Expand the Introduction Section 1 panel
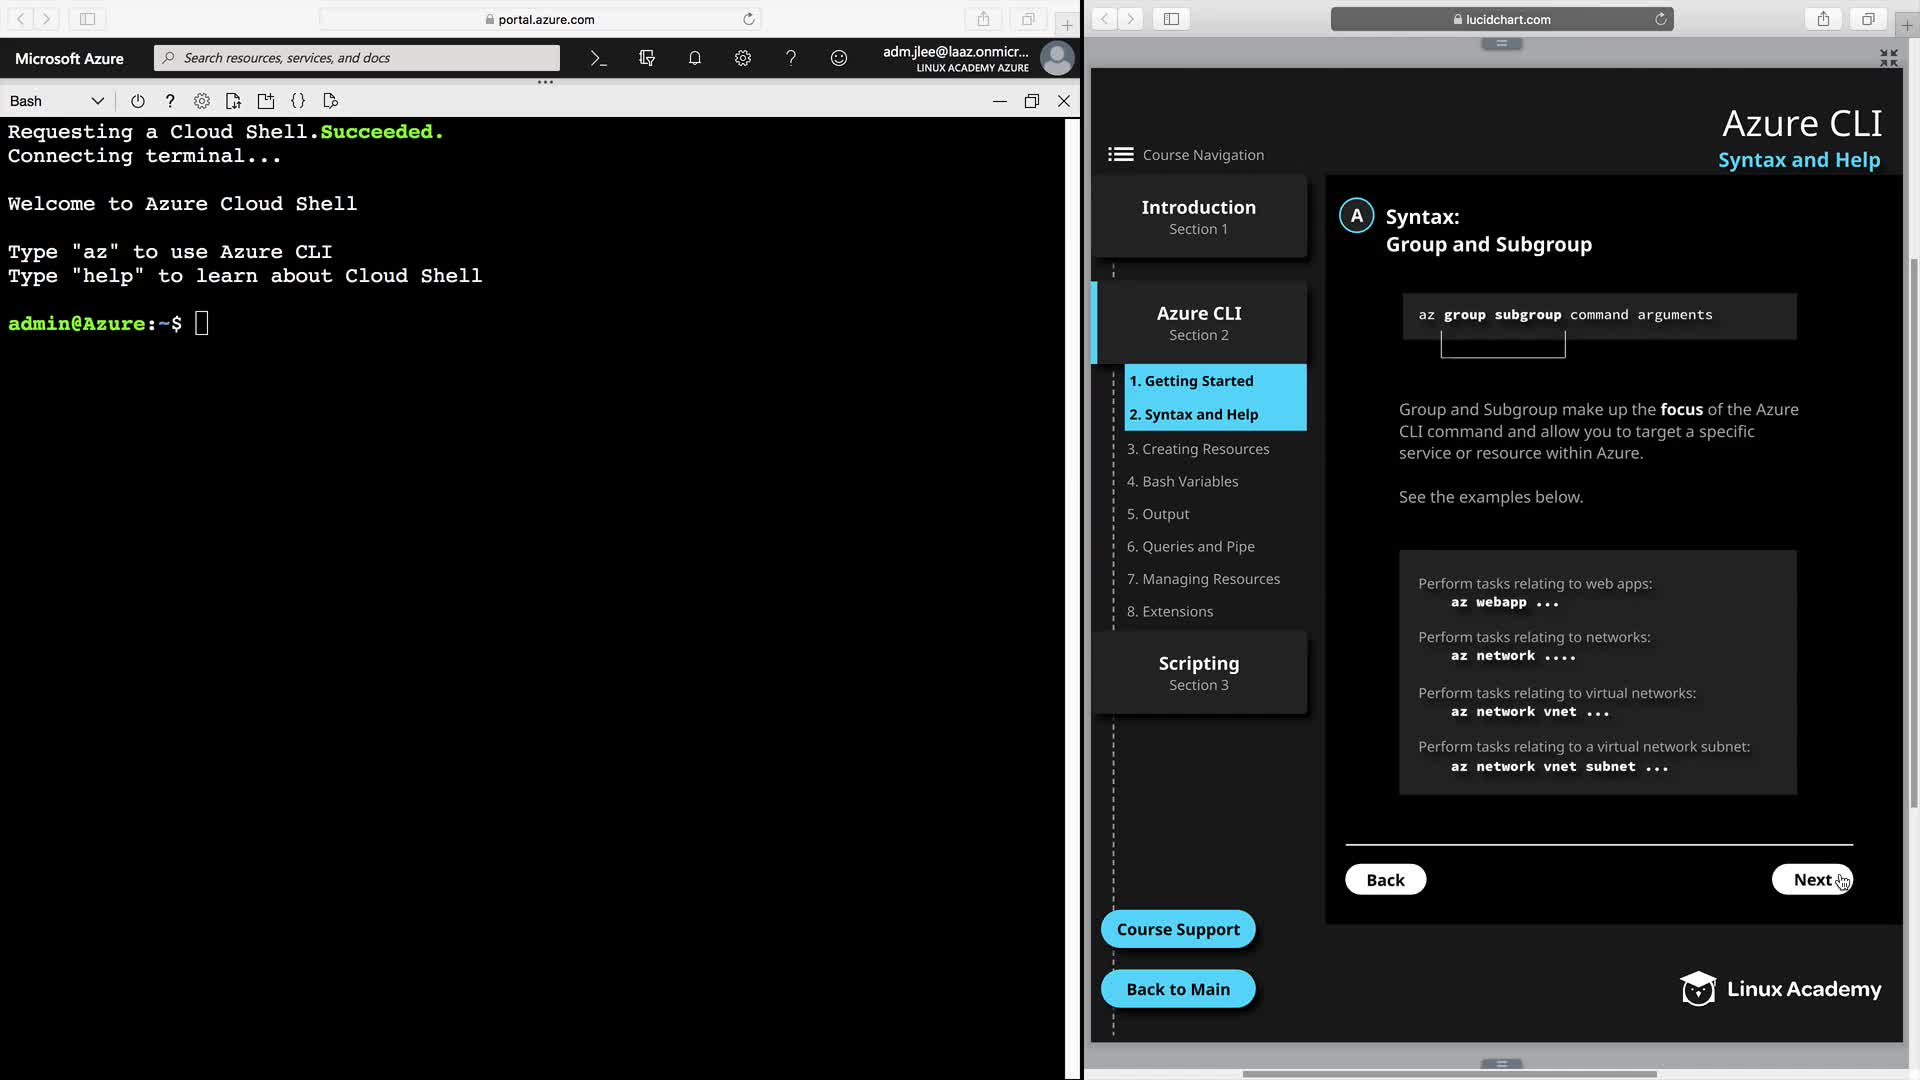The width and height of the screenshot is (1920, 1080). pyautogui.click(x=1198, y=217)
